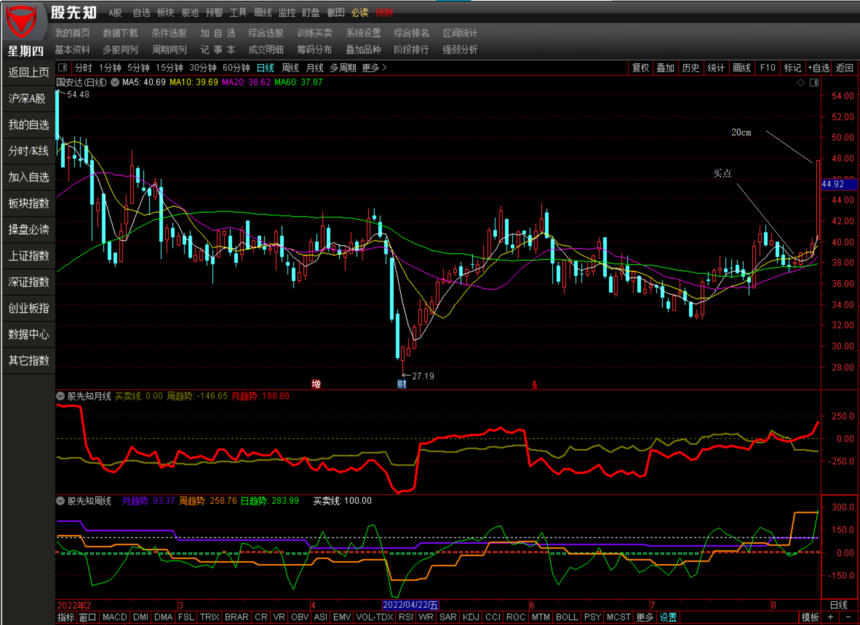Viewport: 860px width, 625px height.
Task: Select the BOLL indicator tab
Action: point(567,617)
